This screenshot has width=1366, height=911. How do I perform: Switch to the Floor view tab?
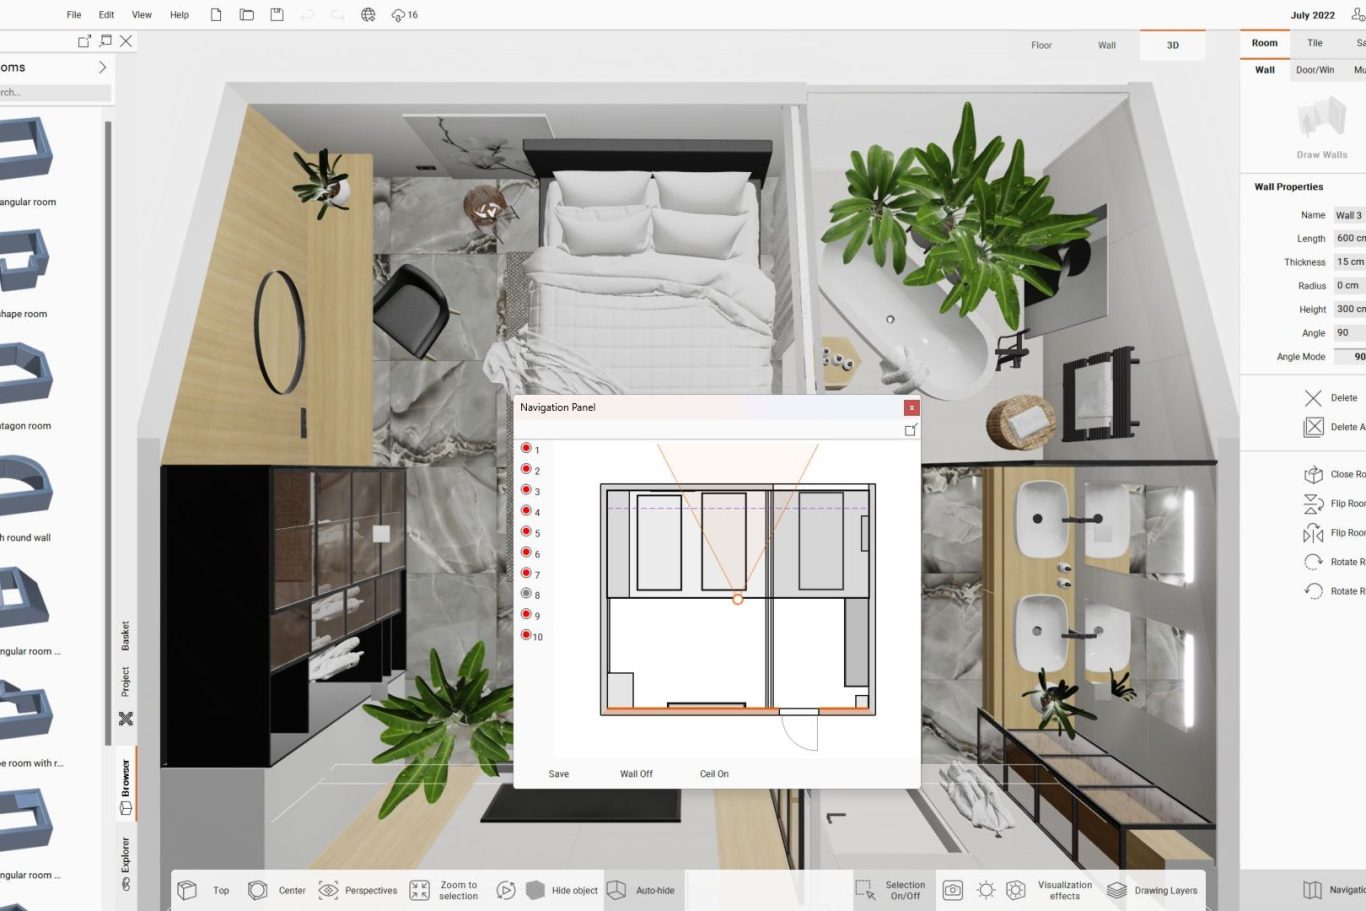[1041, 45]
